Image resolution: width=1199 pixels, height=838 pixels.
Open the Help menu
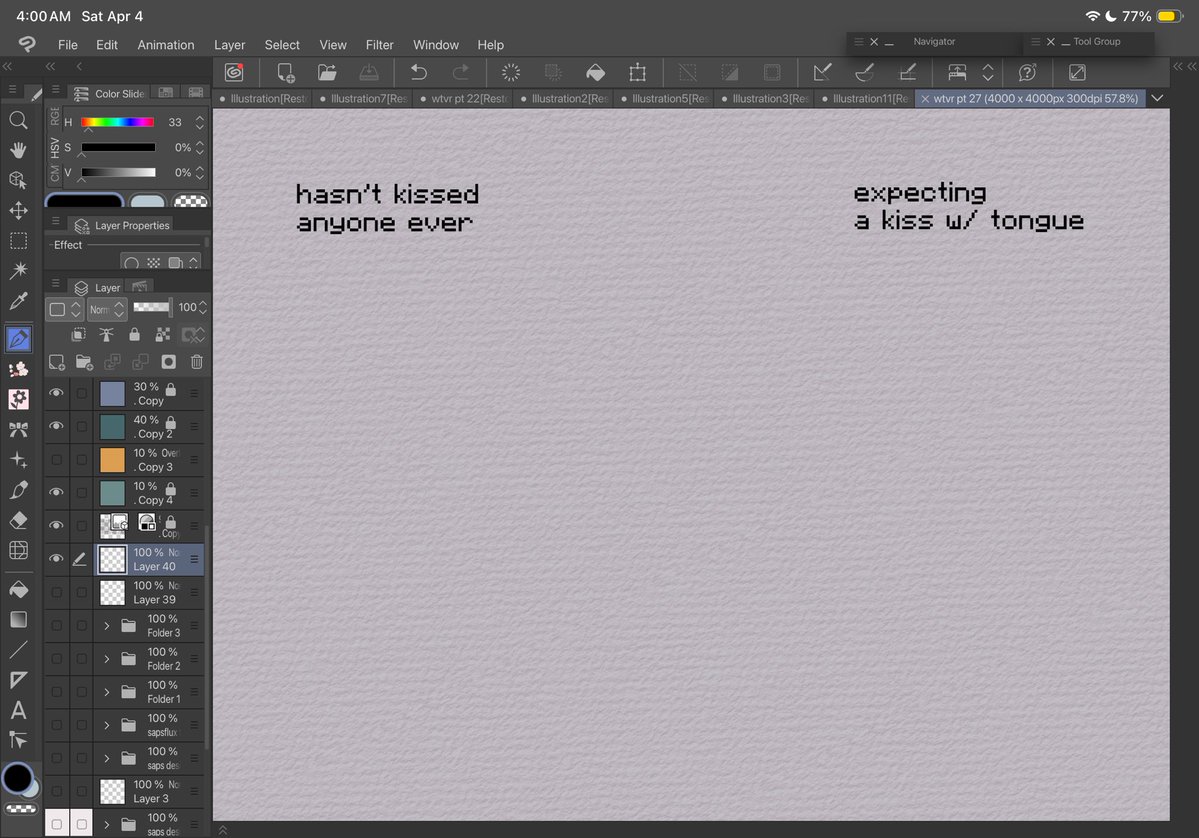pos(490,45)
